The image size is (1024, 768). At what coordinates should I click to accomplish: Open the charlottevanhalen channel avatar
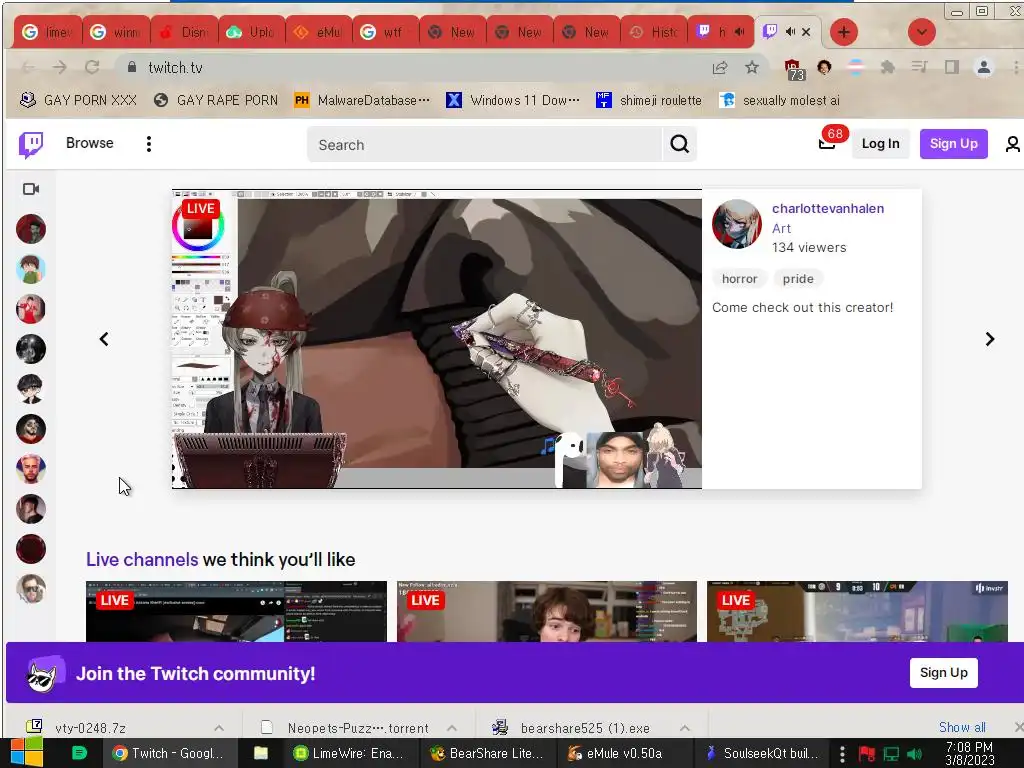737,224
